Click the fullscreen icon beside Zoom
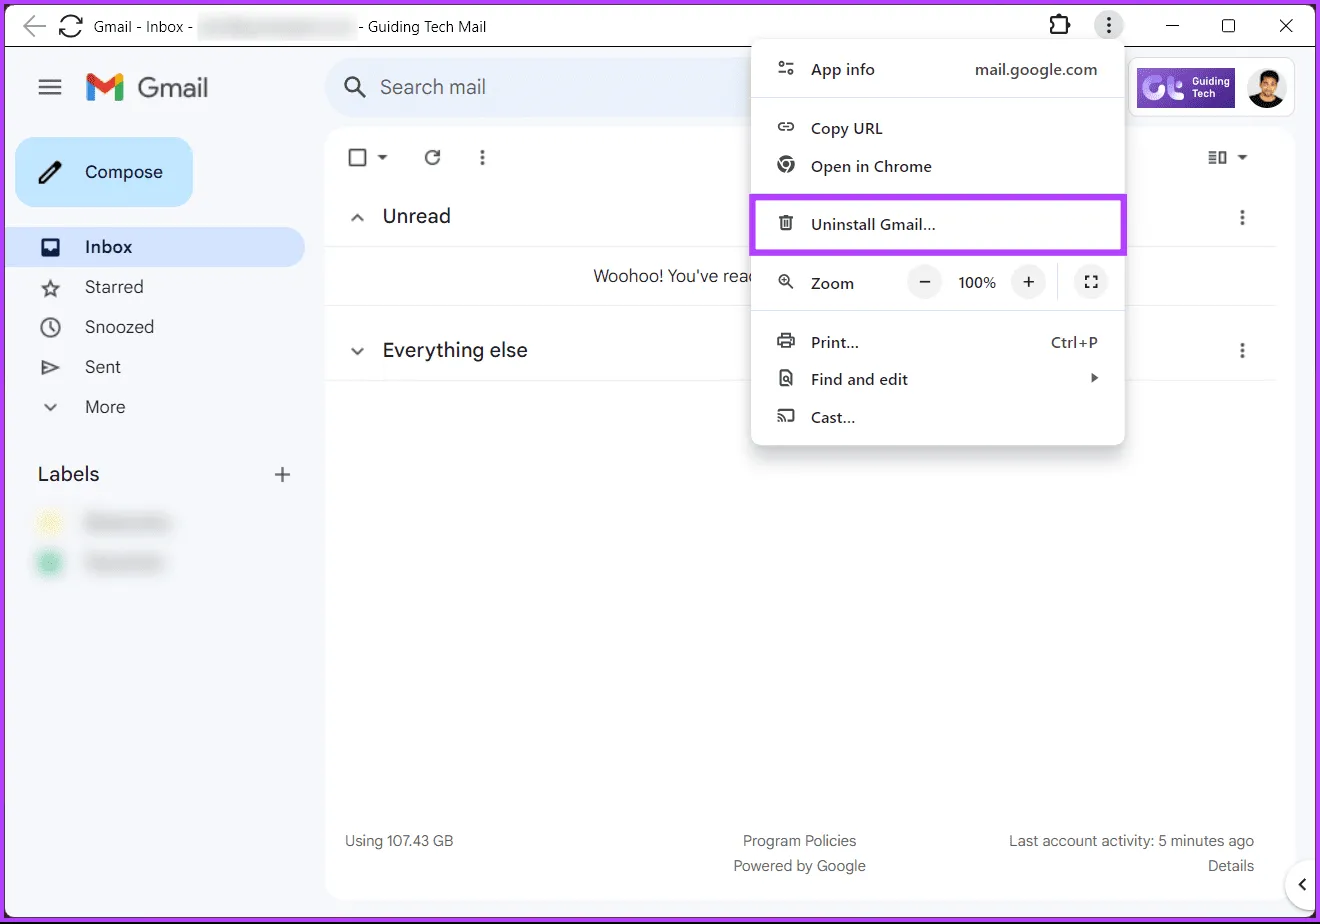This screenshot has width=1320, height=924. [1091, 282]
